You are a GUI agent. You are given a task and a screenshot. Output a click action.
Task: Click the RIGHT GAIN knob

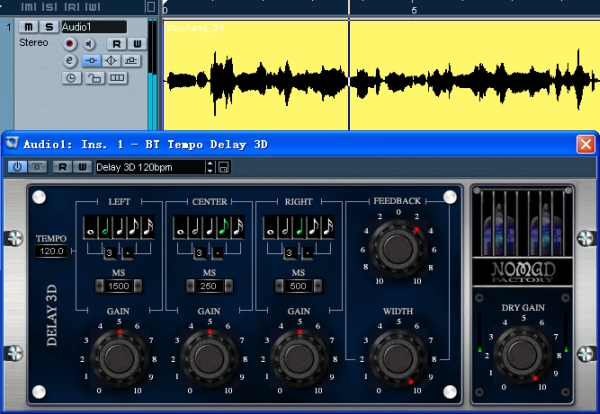pyautogui.click(x=299, y=358)
